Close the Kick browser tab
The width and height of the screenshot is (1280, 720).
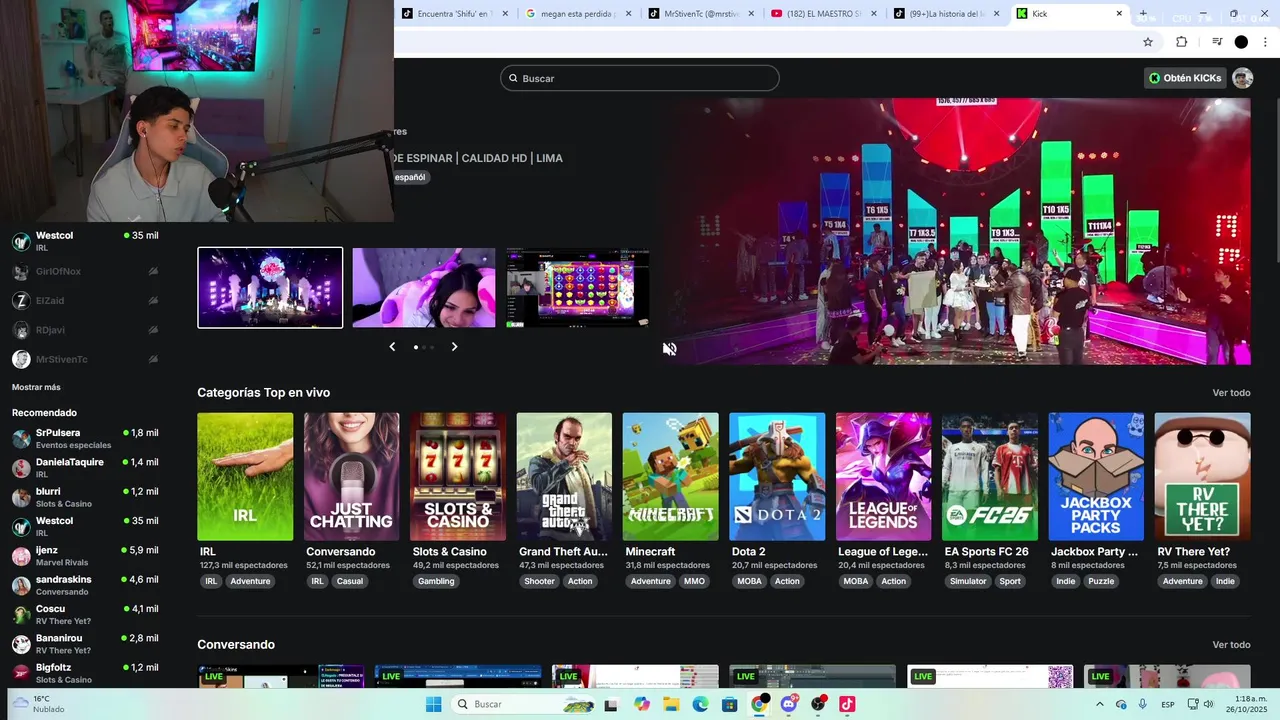tap(1119, 14)
